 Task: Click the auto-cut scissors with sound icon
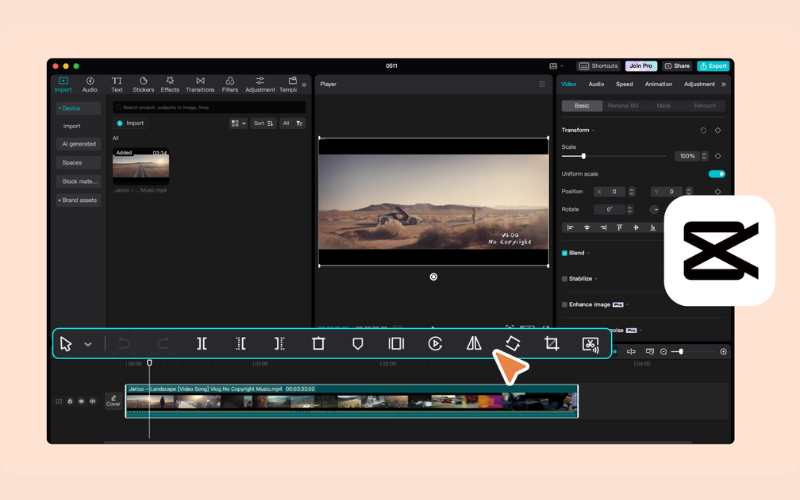tap(590, 344)
